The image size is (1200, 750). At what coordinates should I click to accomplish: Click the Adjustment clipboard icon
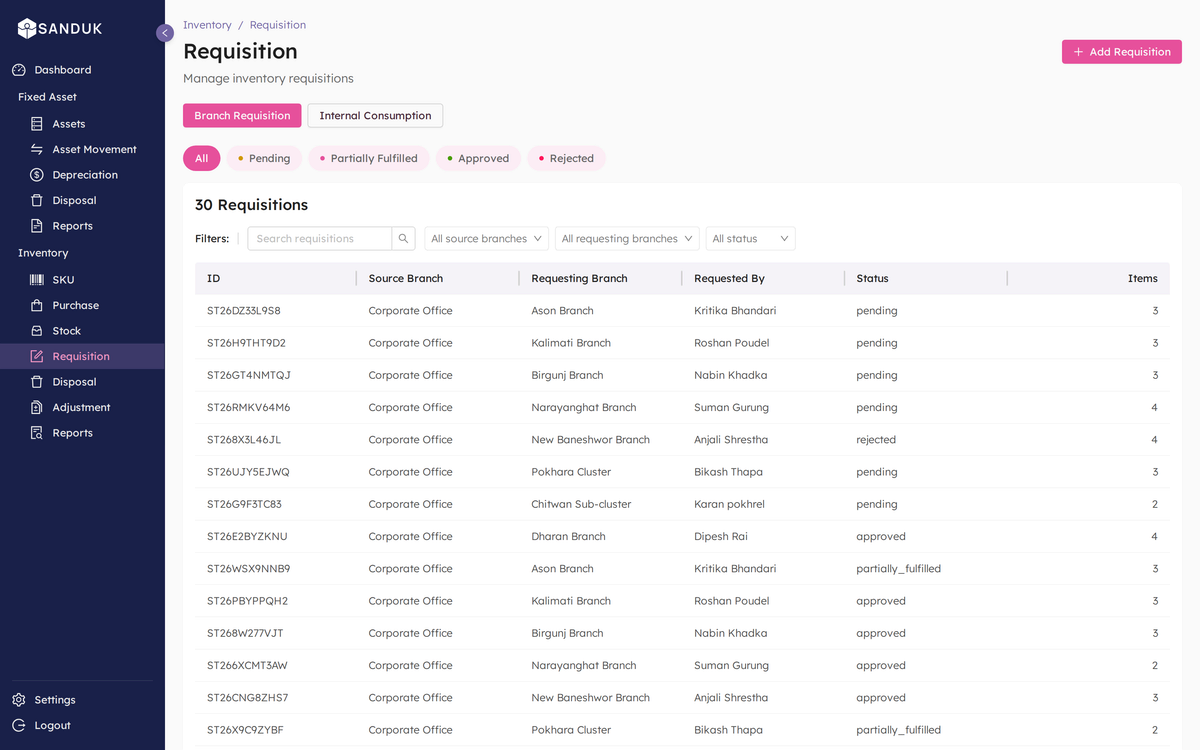pos(37,407)
